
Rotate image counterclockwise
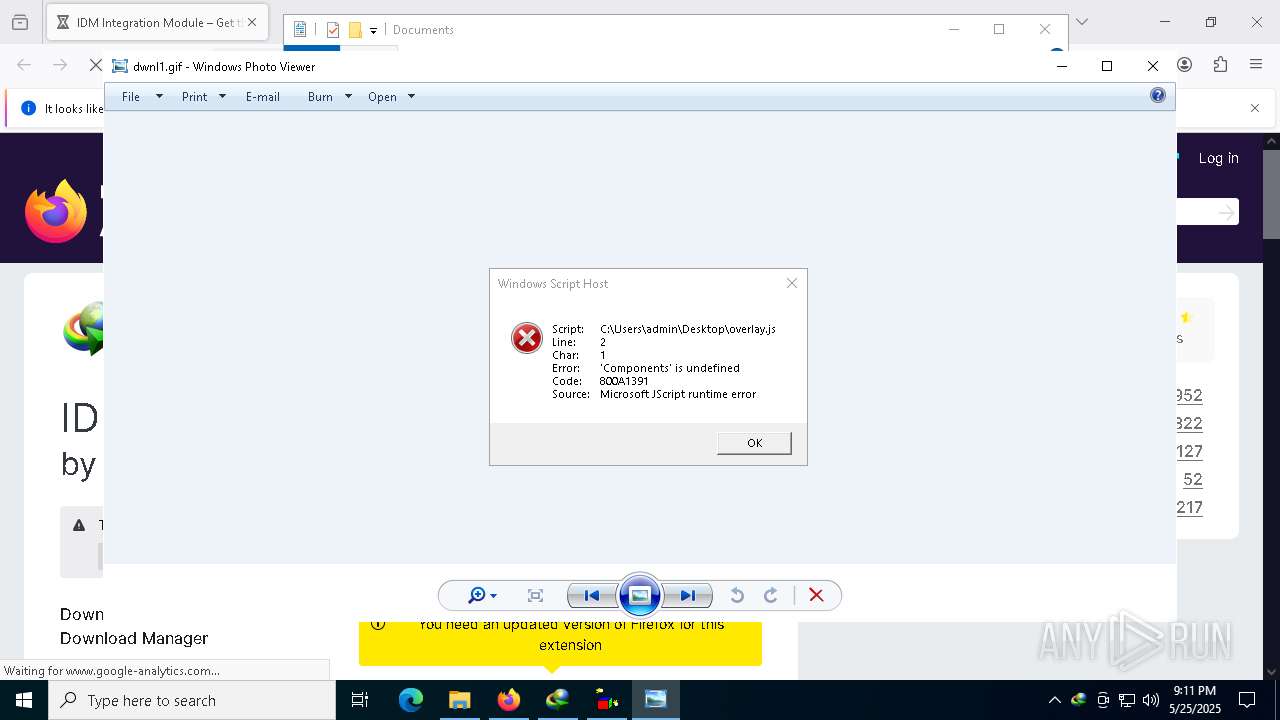pyautogui.click(x=737, y=596)
